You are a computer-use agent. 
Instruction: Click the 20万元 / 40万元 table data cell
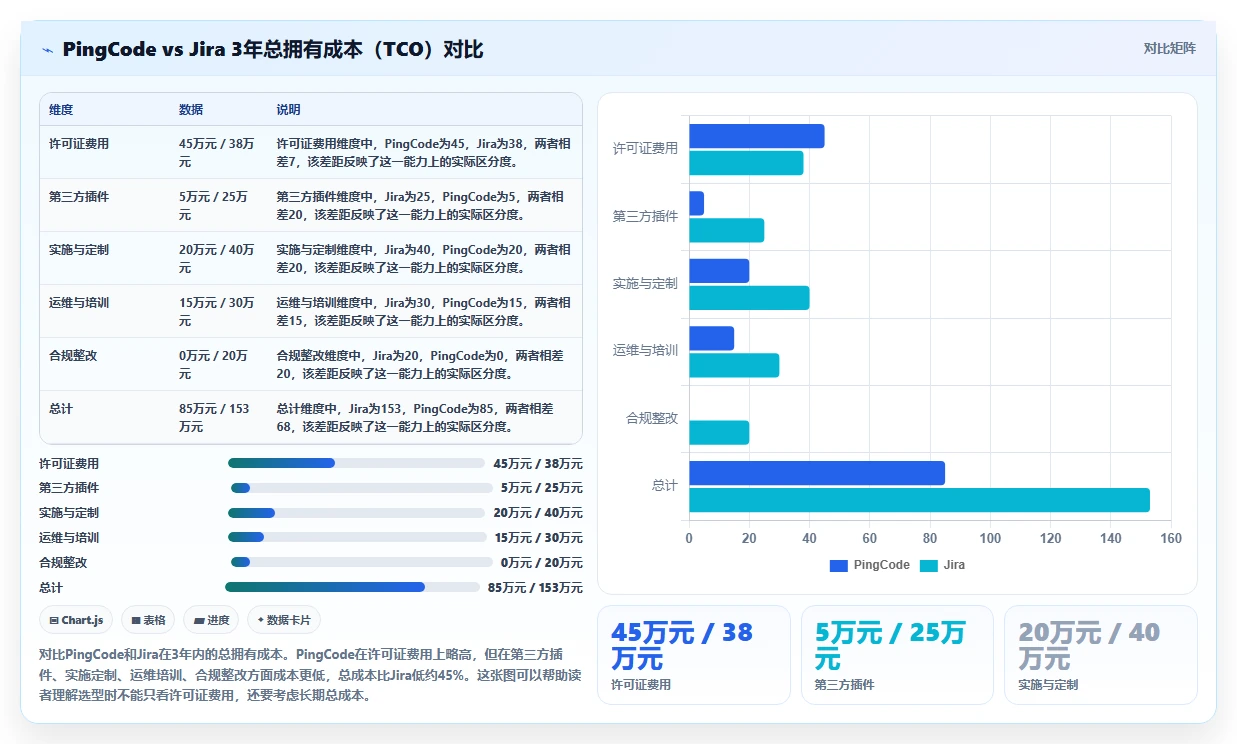217,258
